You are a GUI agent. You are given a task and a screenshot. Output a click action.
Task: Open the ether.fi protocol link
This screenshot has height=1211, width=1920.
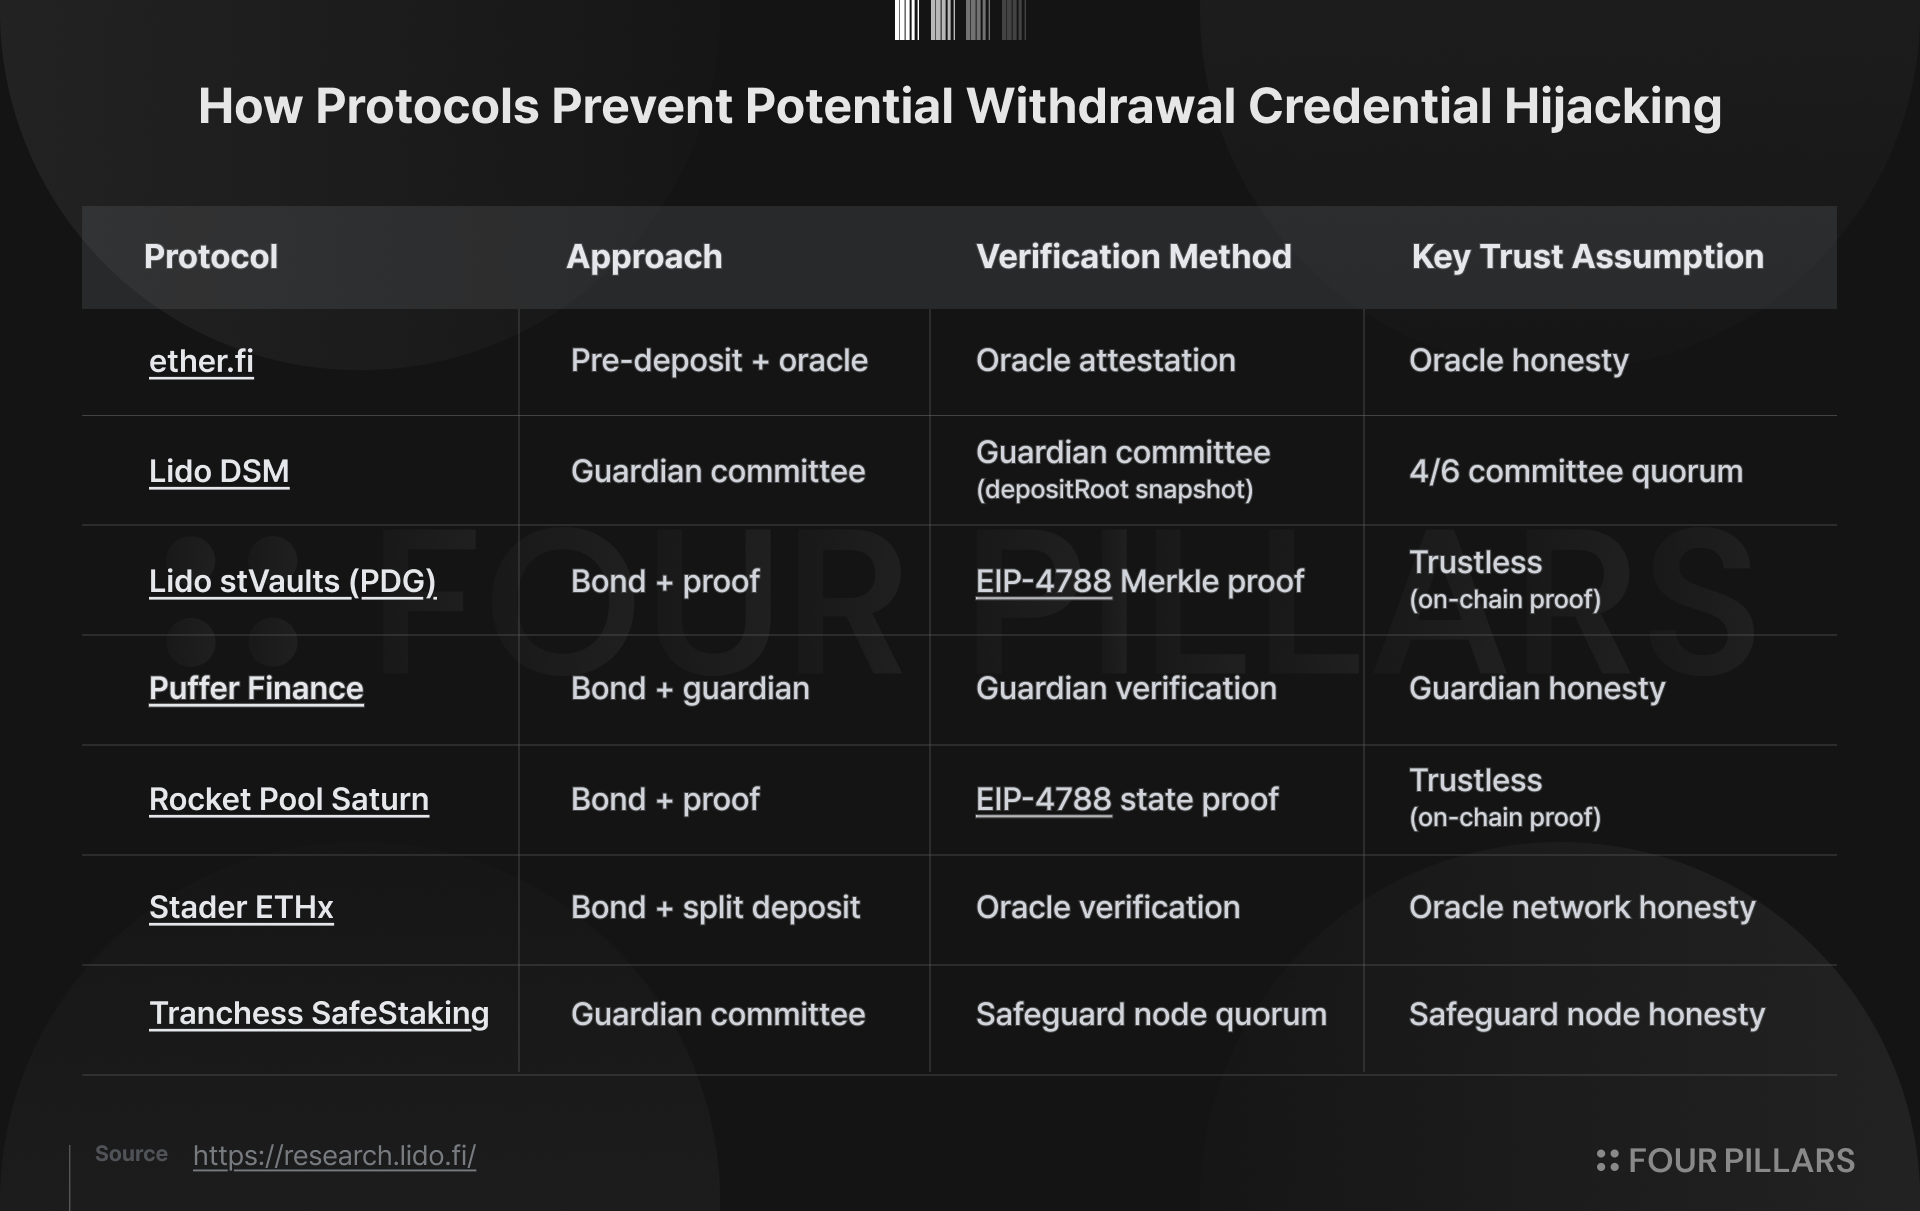(201, 361)
